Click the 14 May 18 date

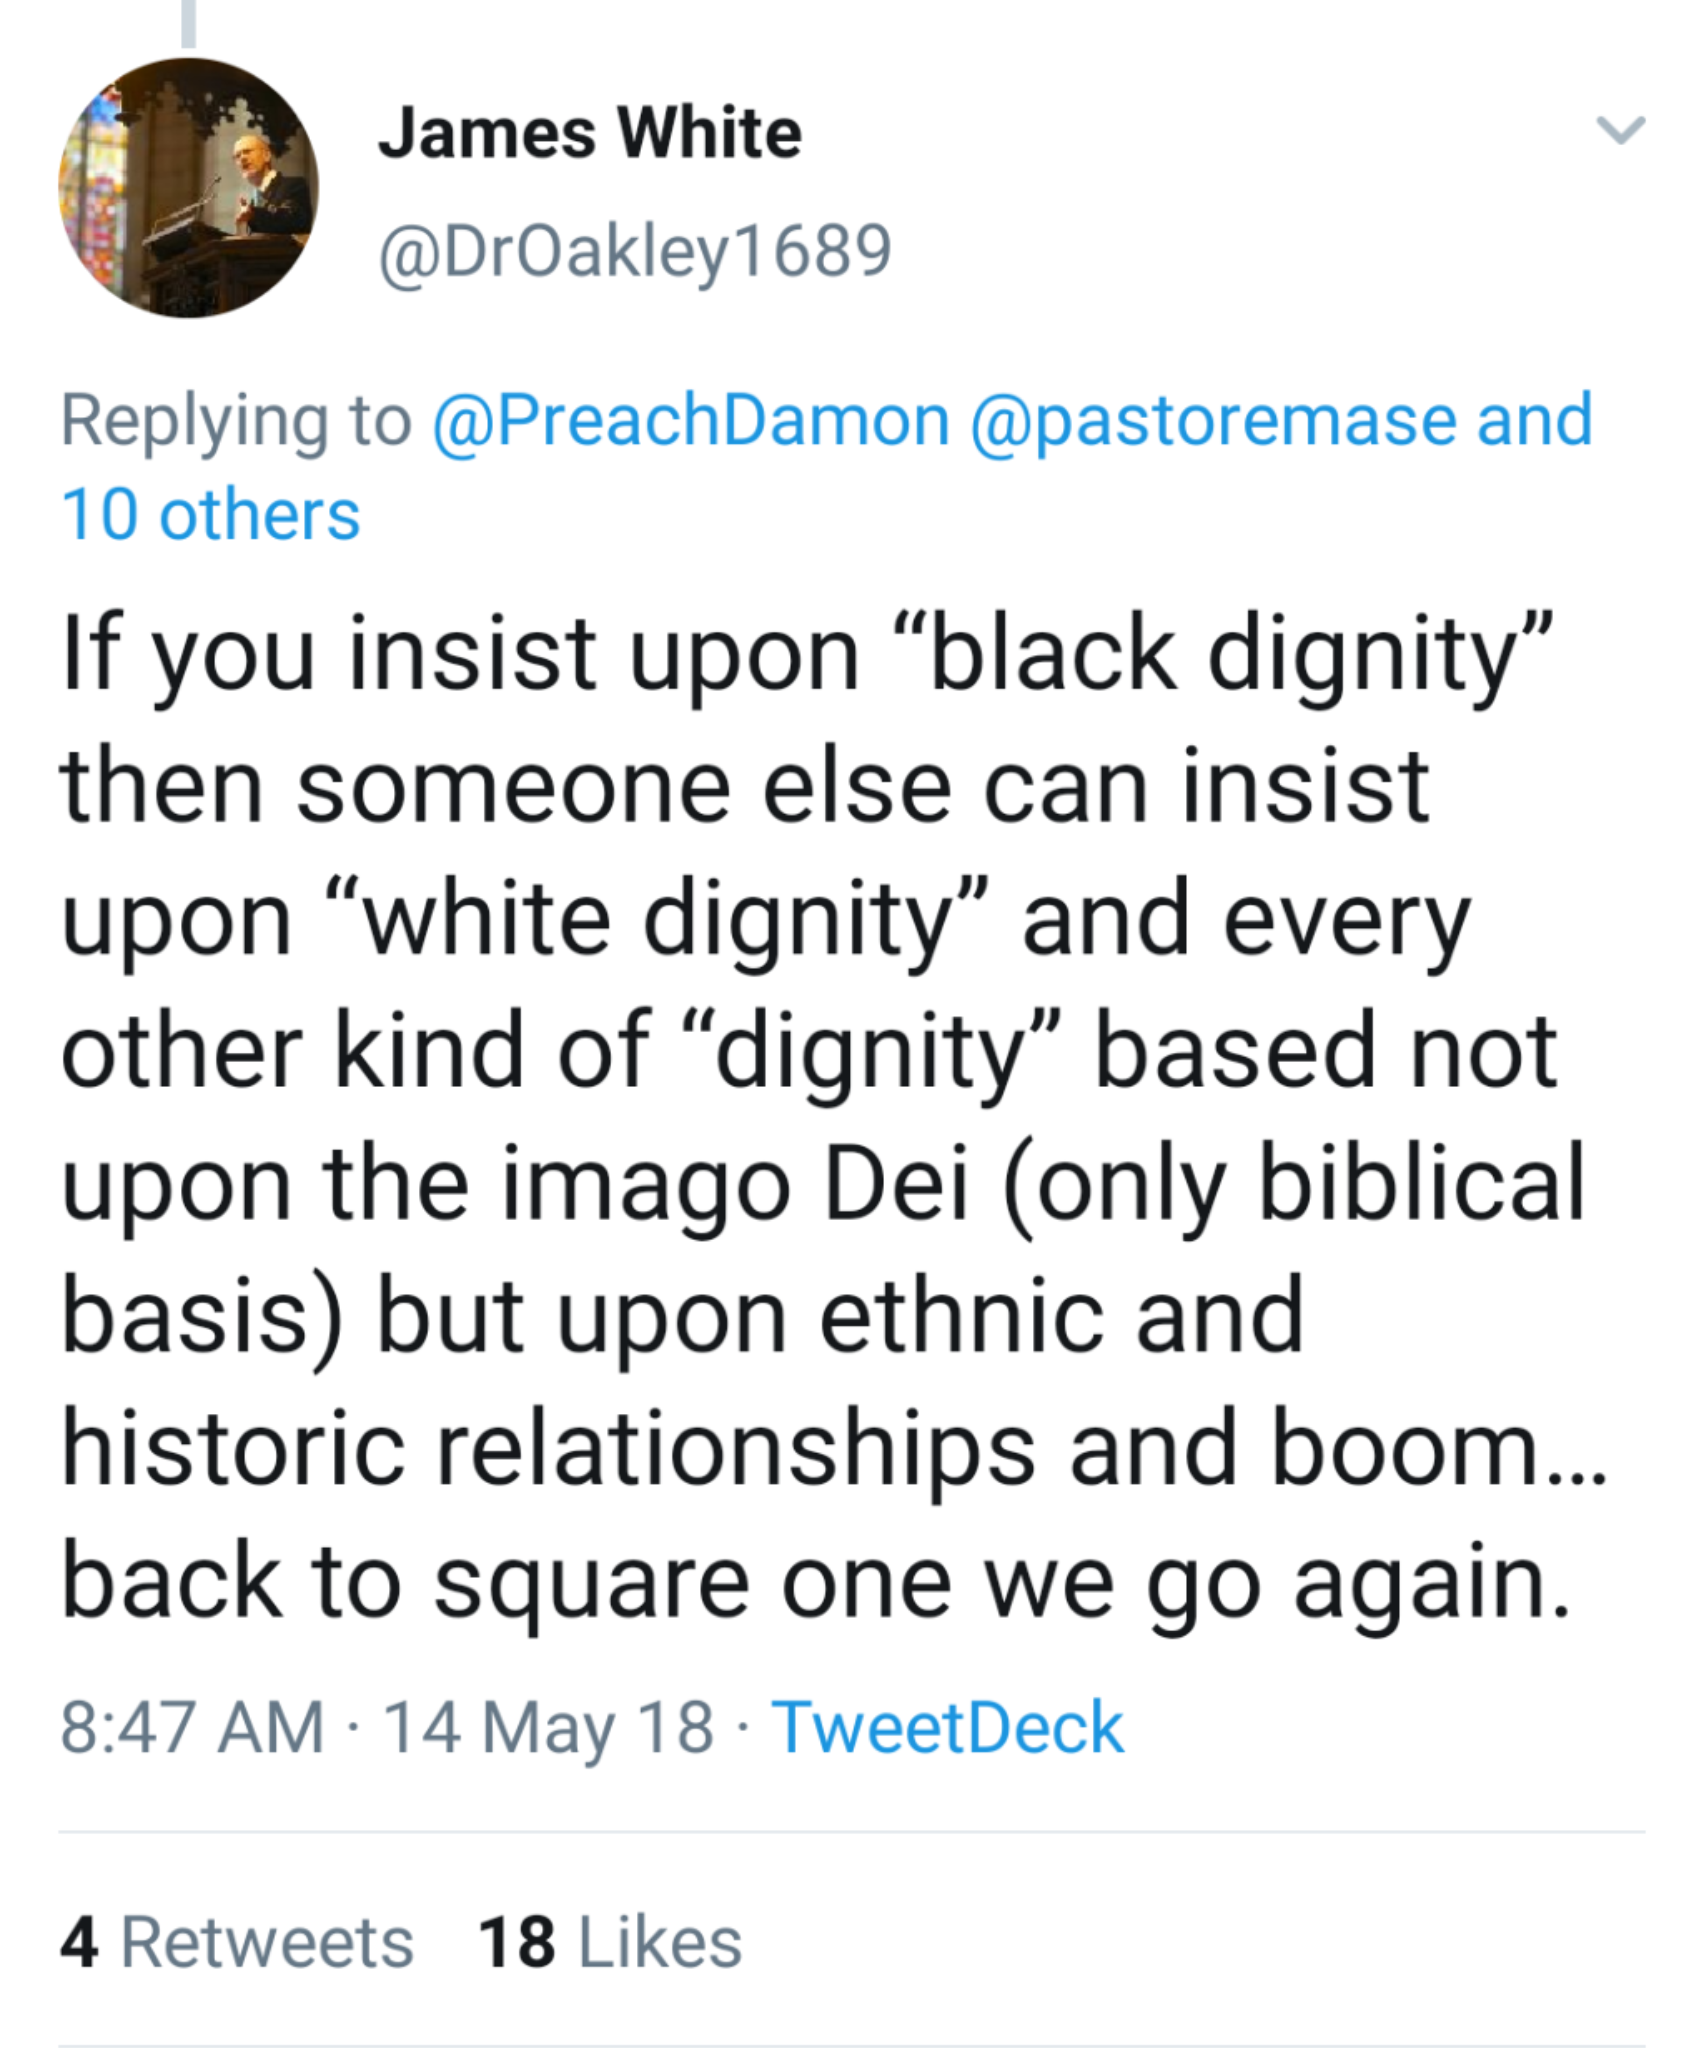(x=548, y=1728)
